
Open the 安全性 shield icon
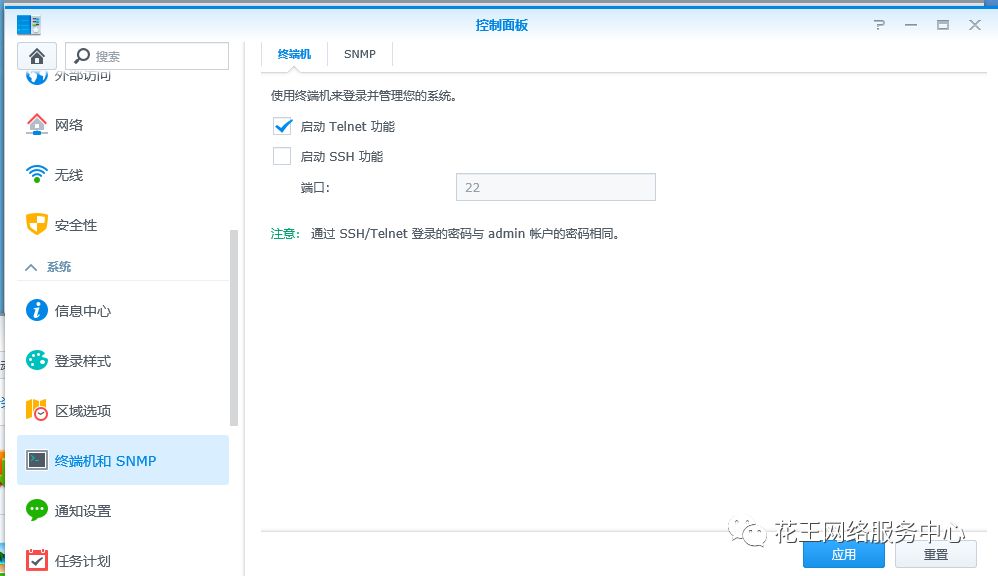point(36,224)
